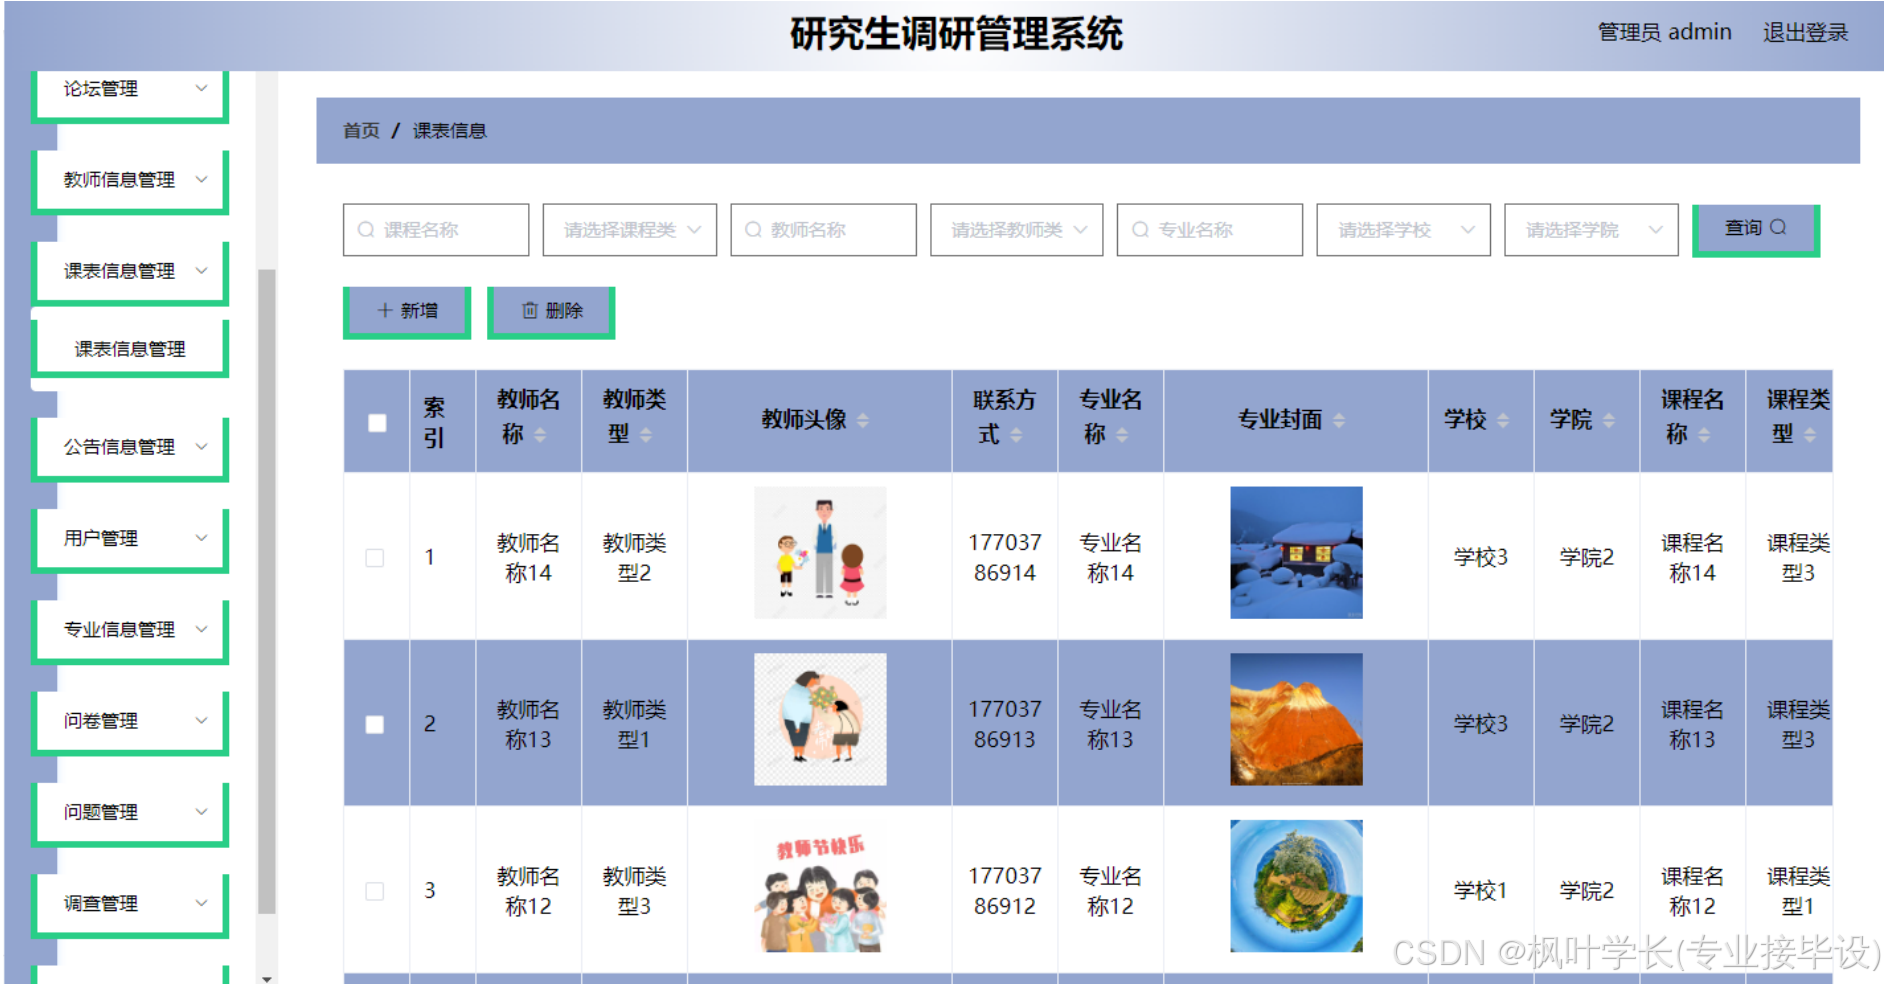Click the sort icon for 联系方式 column
Viewport: 1885px width, 985px height.
tap(1016, 435)
